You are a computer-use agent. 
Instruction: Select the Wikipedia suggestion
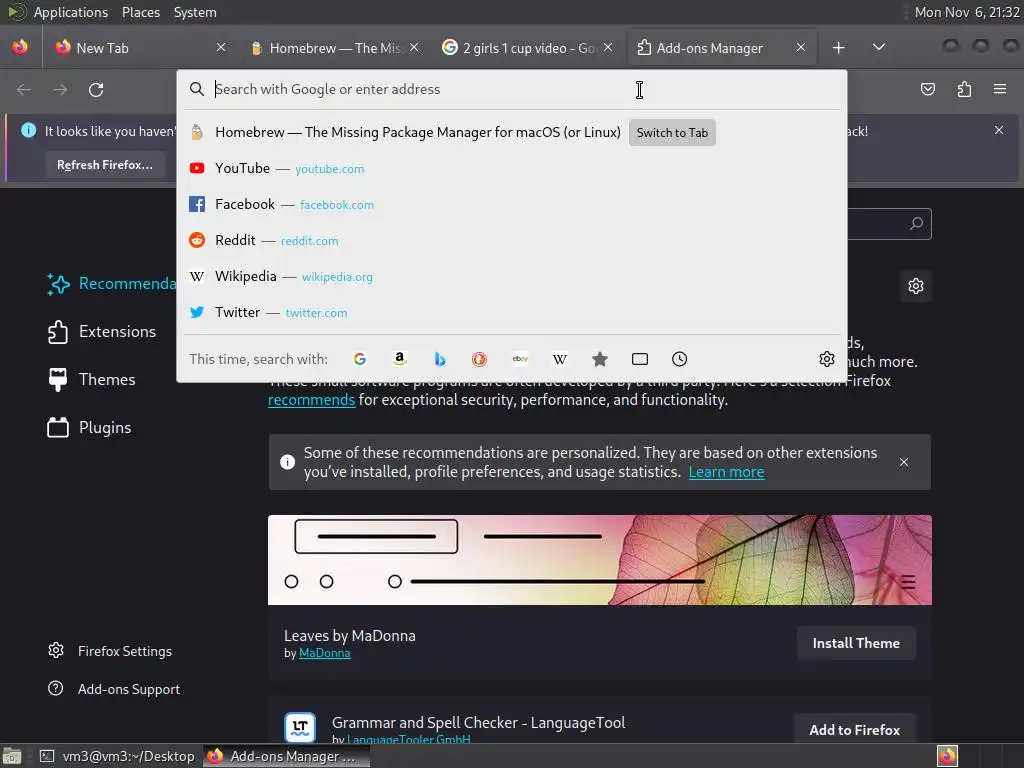pos(512,276)
